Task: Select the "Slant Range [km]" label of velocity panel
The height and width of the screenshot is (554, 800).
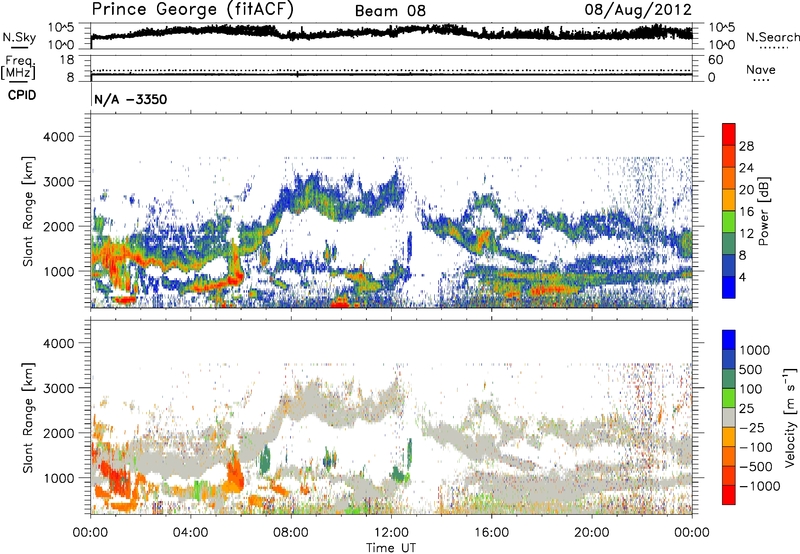Action: click(x=28, y=417)
